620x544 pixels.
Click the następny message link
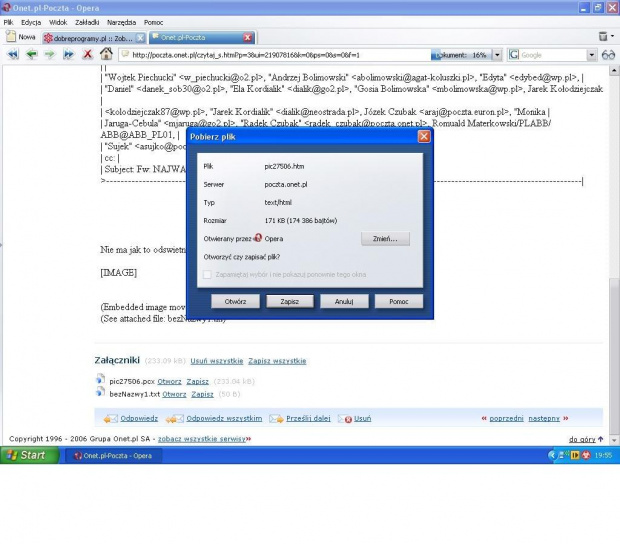tap(544, 418)
